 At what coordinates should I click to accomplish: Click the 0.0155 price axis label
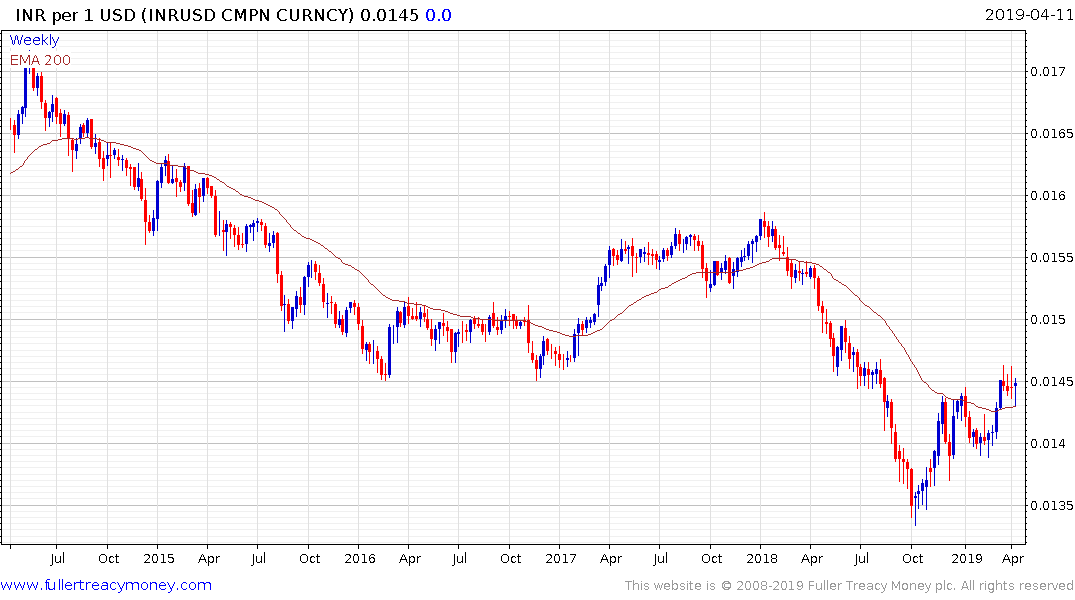click(1052, 258)
